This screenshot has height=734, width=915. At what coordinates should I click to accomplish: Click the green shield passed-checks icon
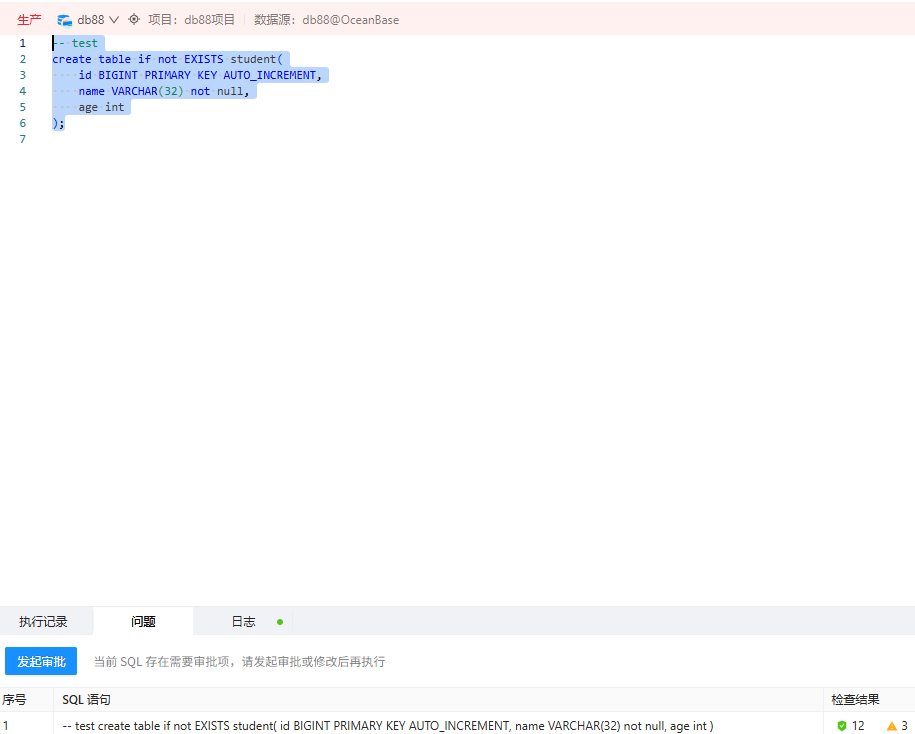(x=842, y=726)
